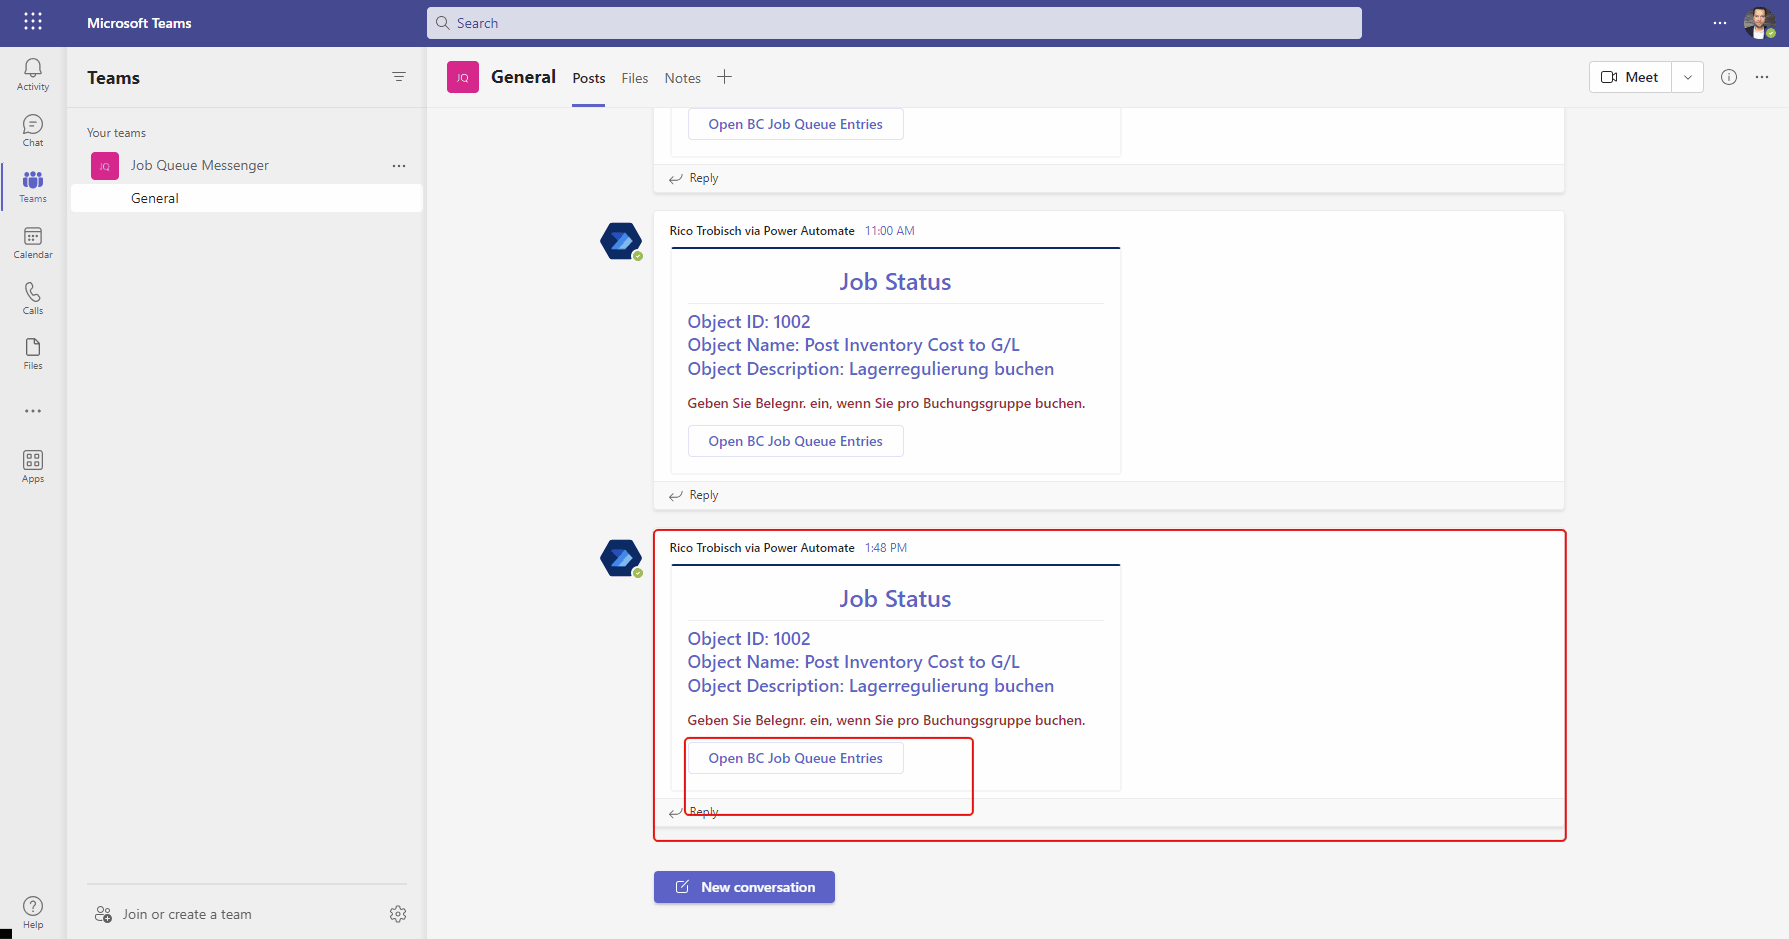
Task: Click the 1:48 PM timestamp
Action: (886, 548)
